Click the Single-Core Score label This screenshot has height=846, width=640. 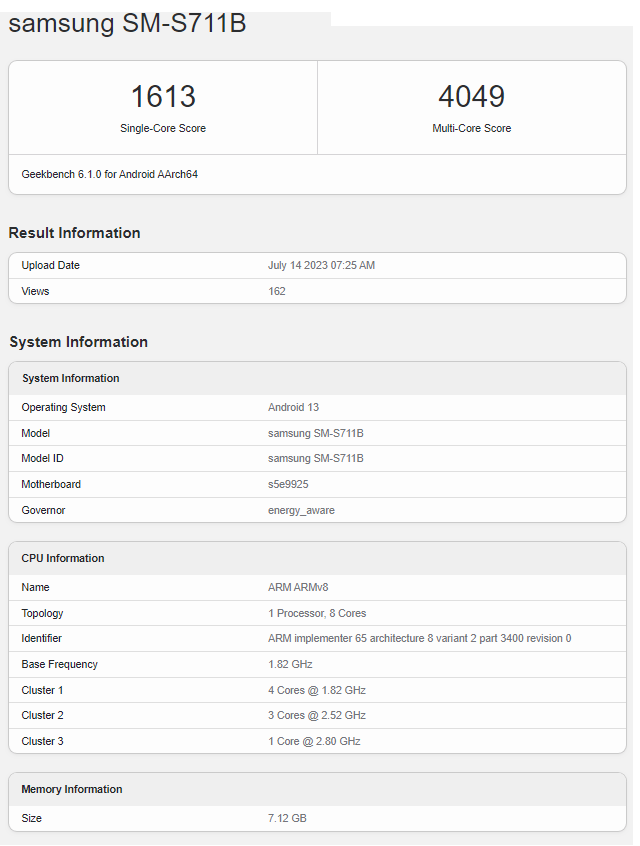[163, 128]
